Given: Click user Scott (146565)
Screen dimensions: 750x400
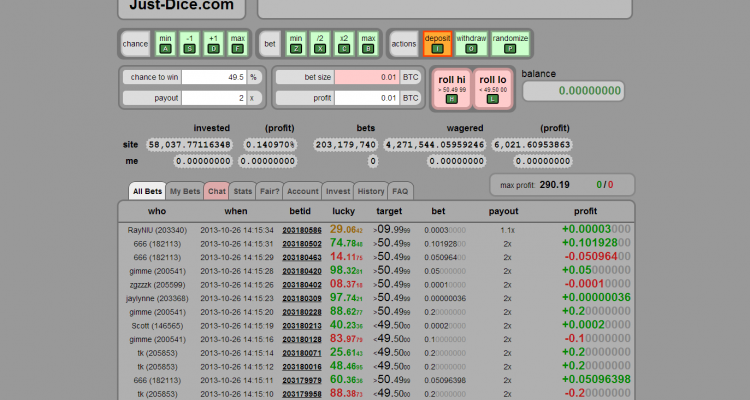Looking at the screenshot, I should point(157,326).
